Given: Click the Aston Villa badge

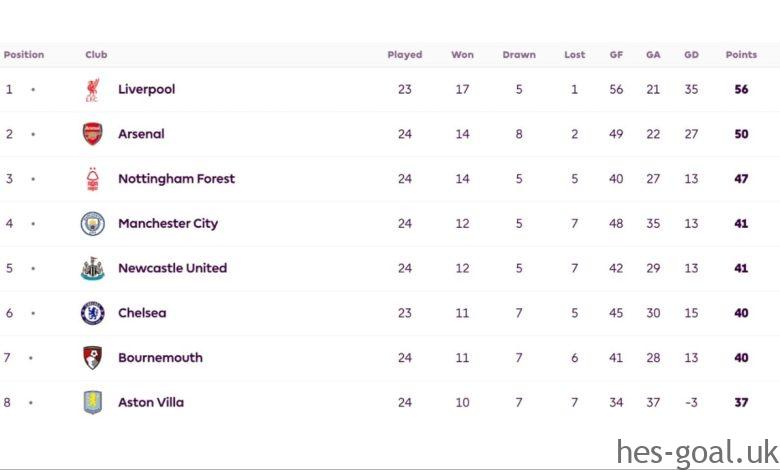Looking at the screenshot, I should (x=92, y=402).
